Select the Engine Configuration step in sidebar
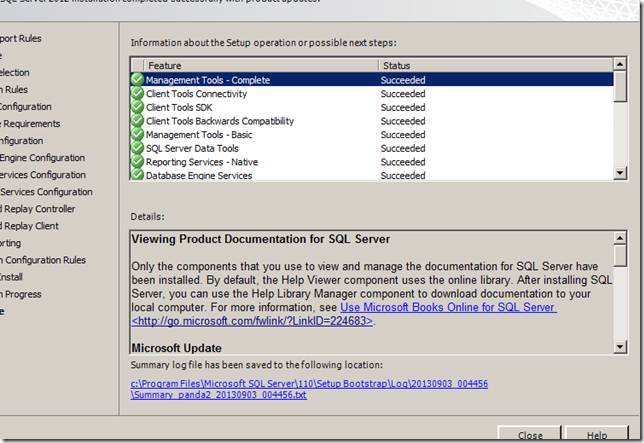 click(43, 158)
